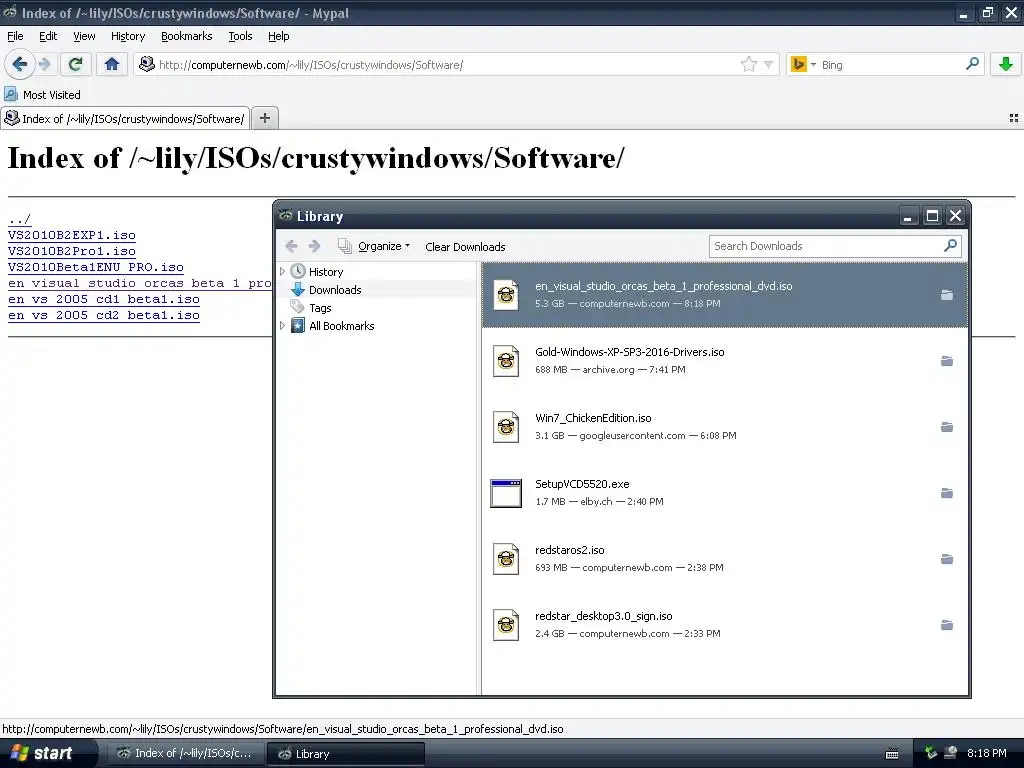Go forward in Library window
Image resolution: width=1024 pixels, height=768 pixels.
(x=314, y=246)
